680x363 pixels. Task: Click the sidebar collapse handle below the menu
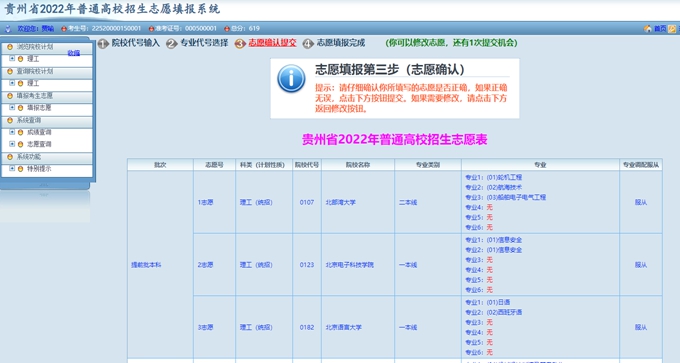point(44,185)
